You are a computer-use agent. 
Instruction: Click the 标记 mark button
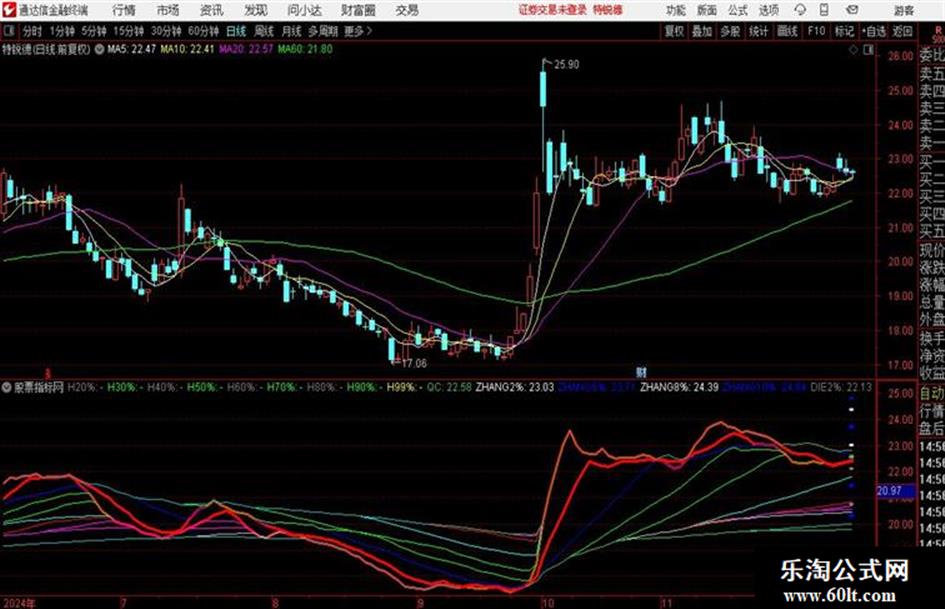pyautogui.click(x=844, y=31)
